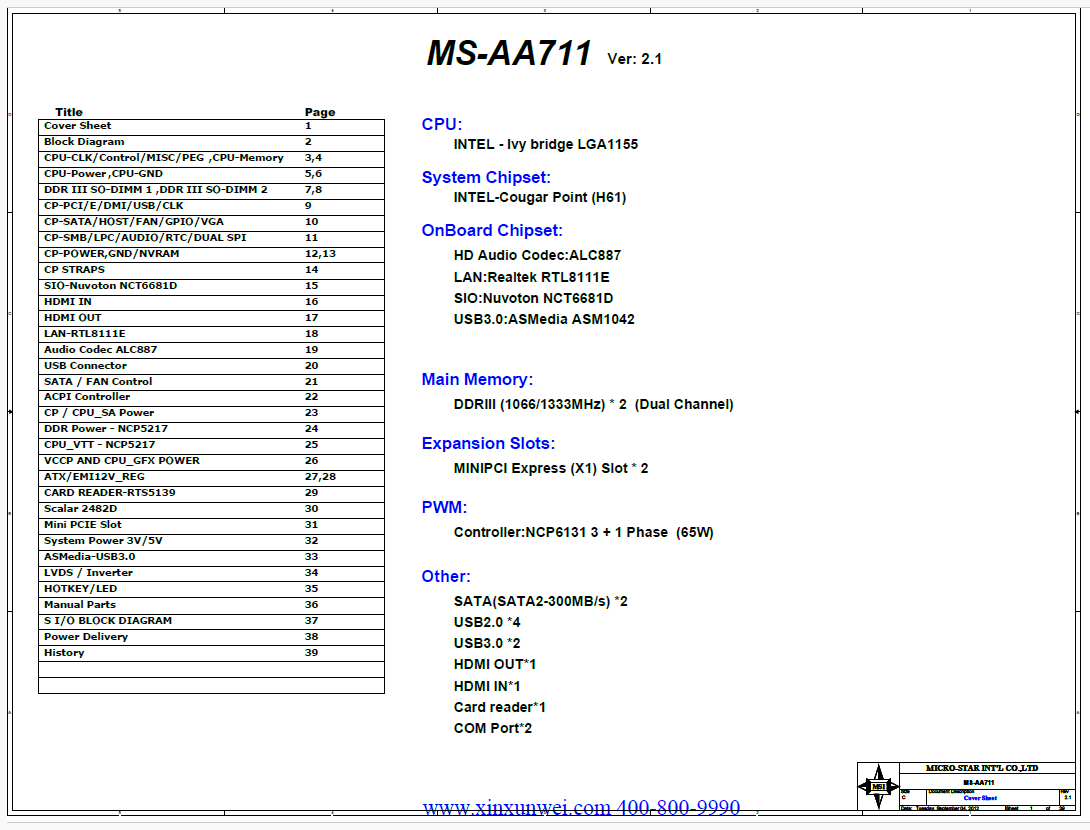1090x830 pixels.
Task: Select 'MINIPCI Express (X1) Slot * 2'
Action: click(551, 469)
